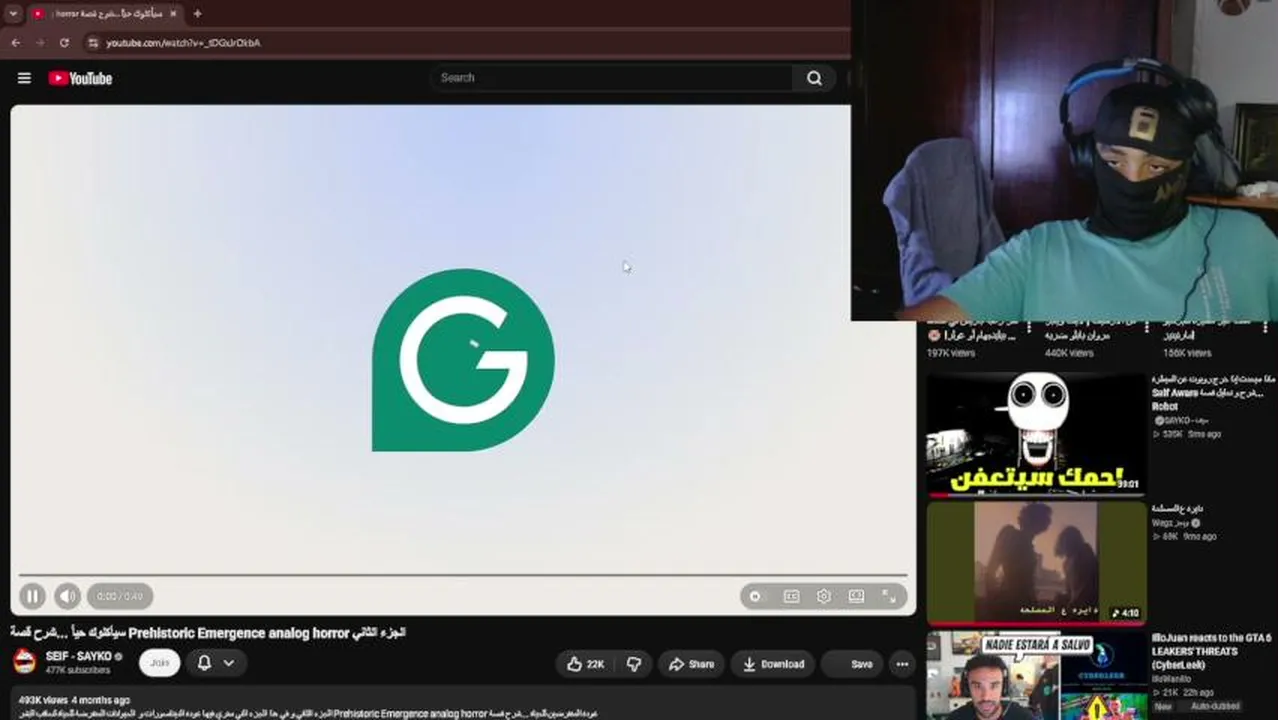Open the 4:10 Wegz video thumbnail

[1036, 564]
